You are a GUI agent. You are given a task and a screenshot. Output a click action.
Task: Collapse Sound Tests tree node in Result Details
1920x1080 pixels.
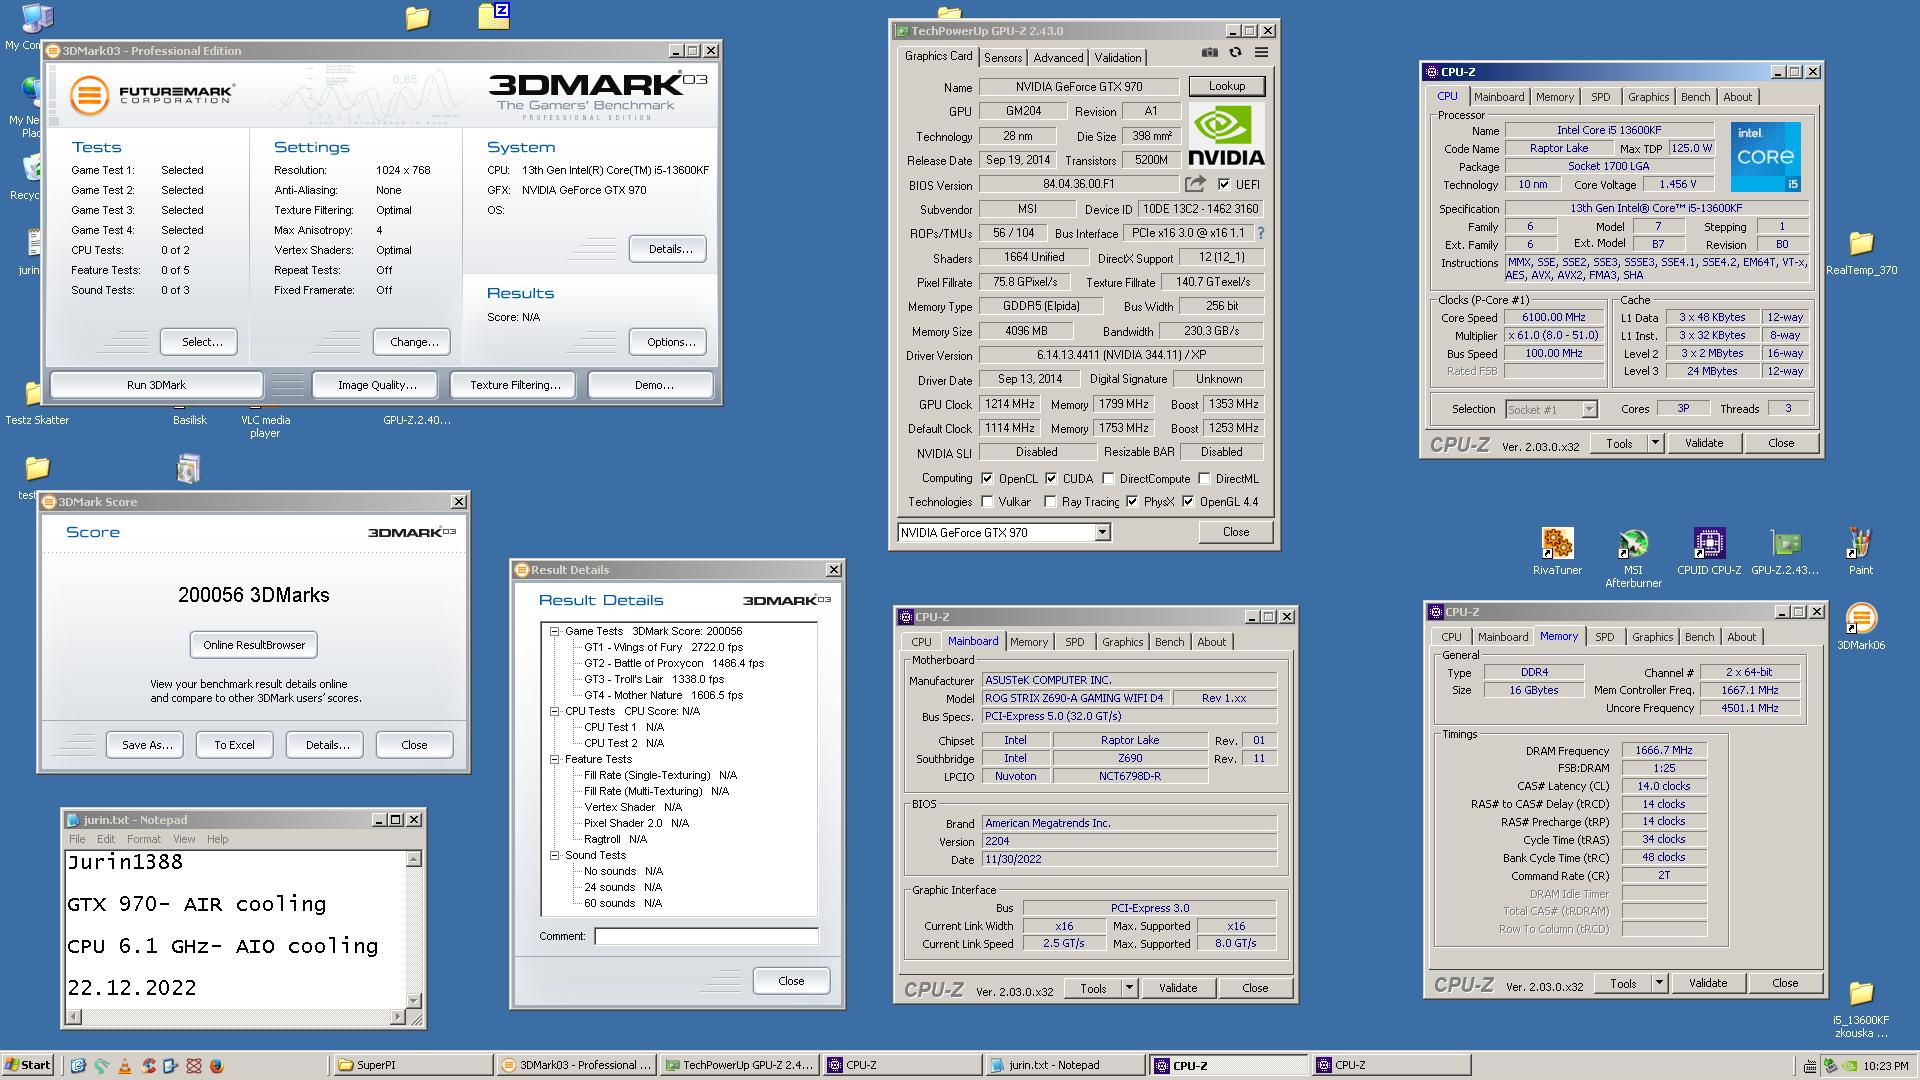click(x=554, y=855)
